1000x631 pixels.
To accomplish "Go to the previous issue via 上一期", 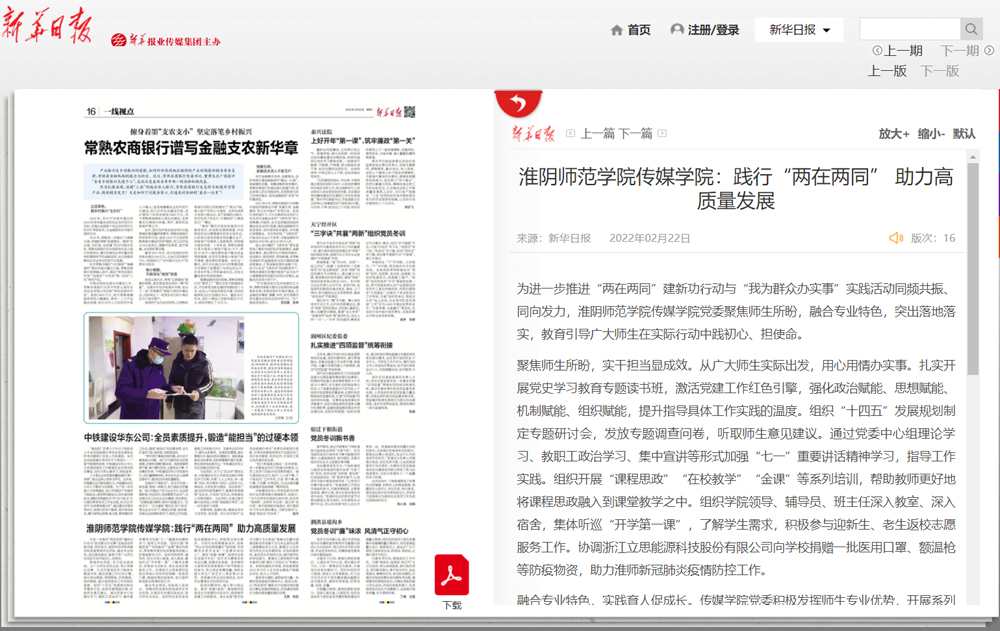I will click(902, 50).
